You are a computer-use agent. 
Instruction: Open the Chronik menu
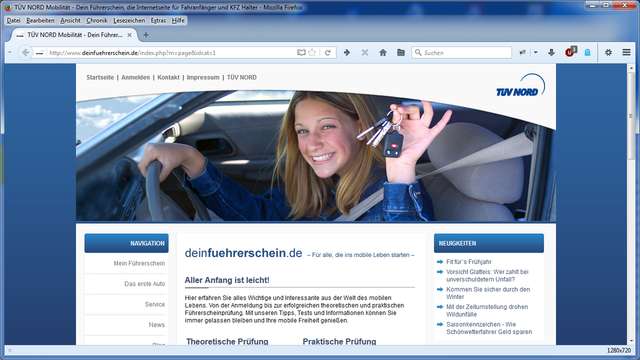[x=97, y=20]
